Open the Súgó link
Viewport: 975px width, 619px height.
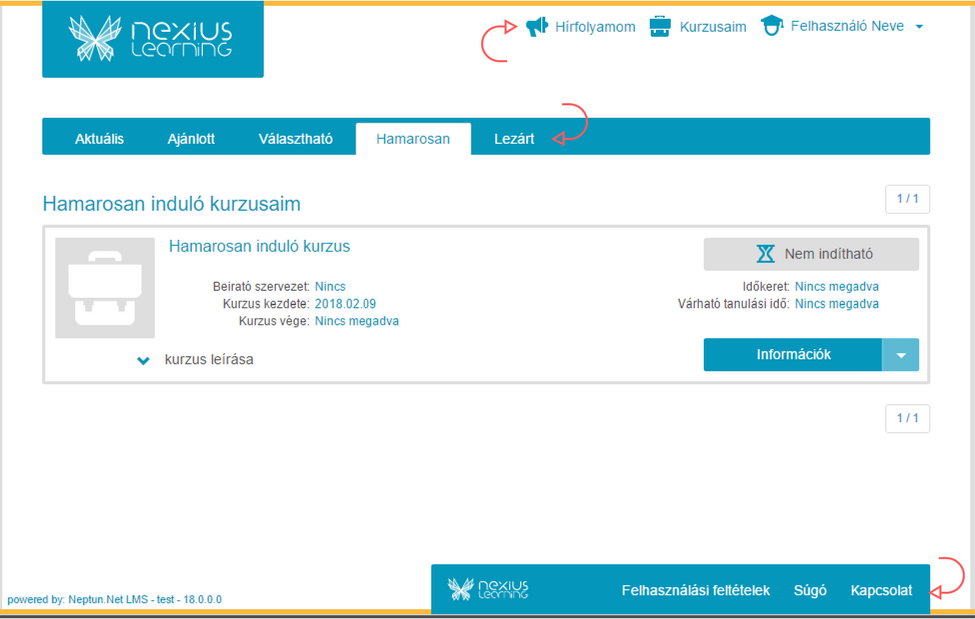pos(810,590)
